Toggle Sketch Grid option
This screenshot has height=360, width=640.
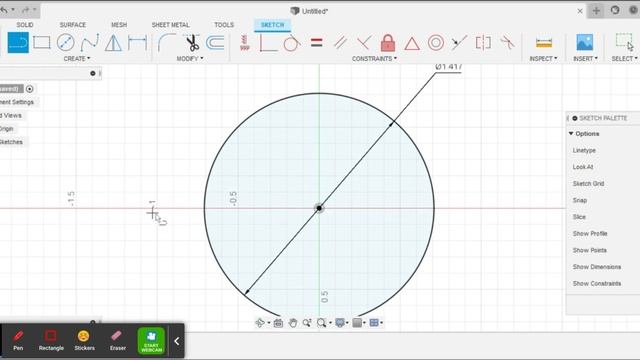[x=588, y=184]
